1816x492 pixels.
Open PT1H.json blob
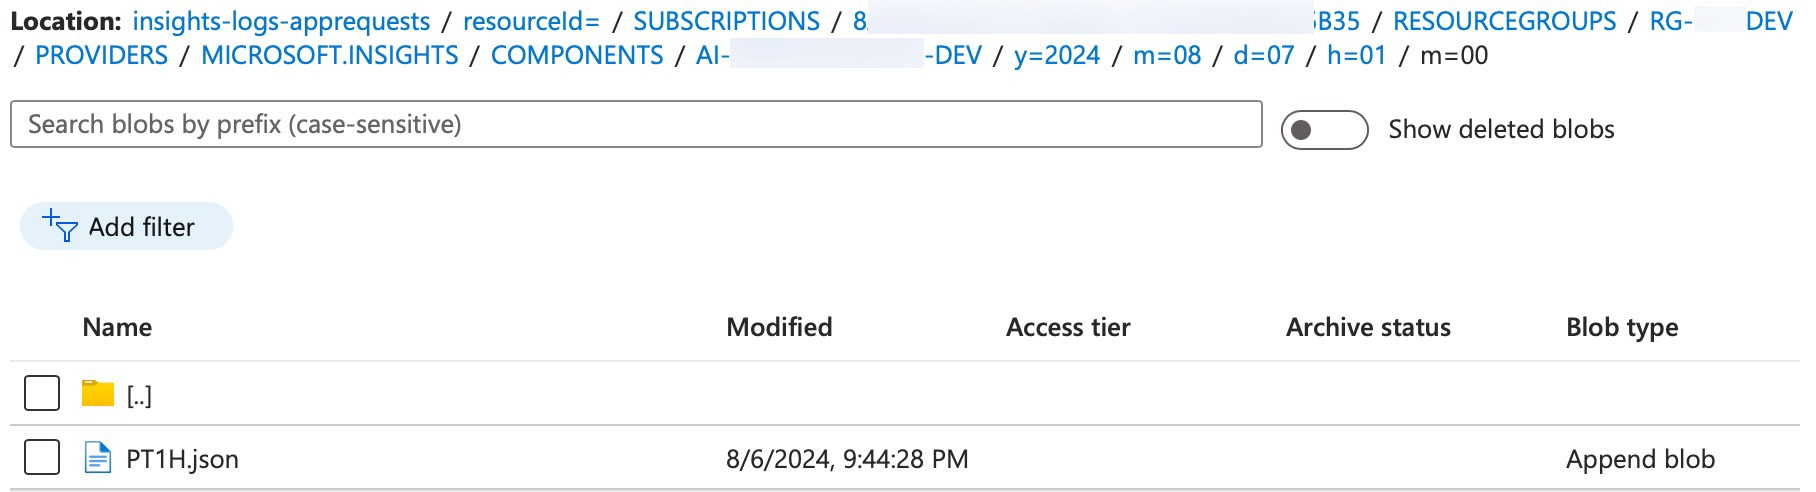182,459
